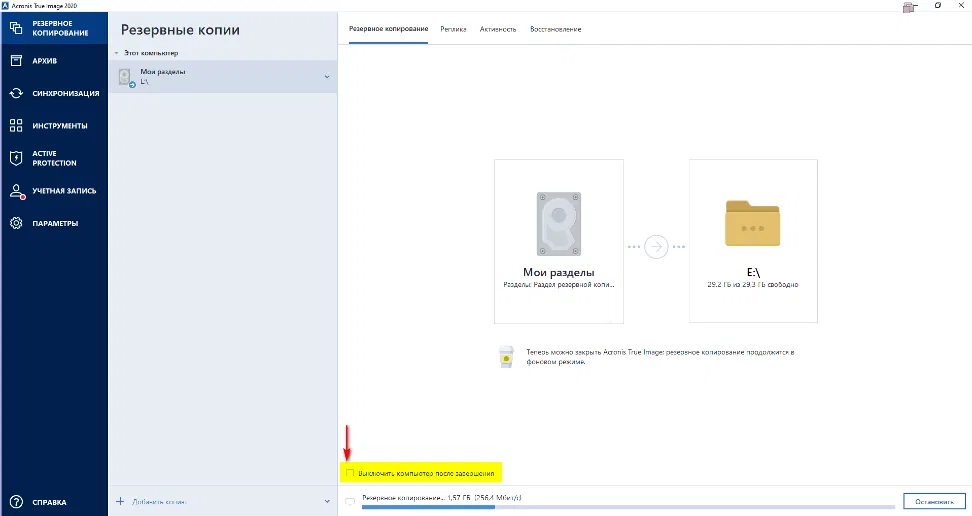Image resolution: width=972 pixels, height=516 pixels.
Task: Select the Мои разделы backup in list
Action: (x=223, y=77)
